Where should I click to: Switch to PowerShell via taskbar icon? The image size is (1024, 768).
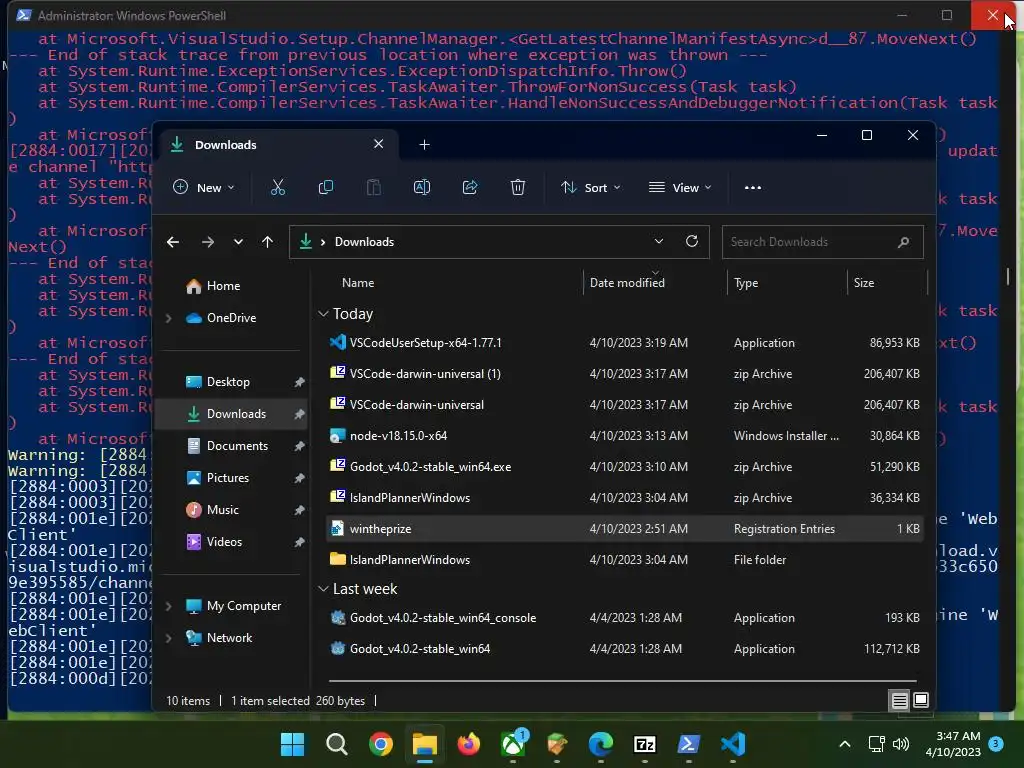pyautogui.click(x=688, y=744)
